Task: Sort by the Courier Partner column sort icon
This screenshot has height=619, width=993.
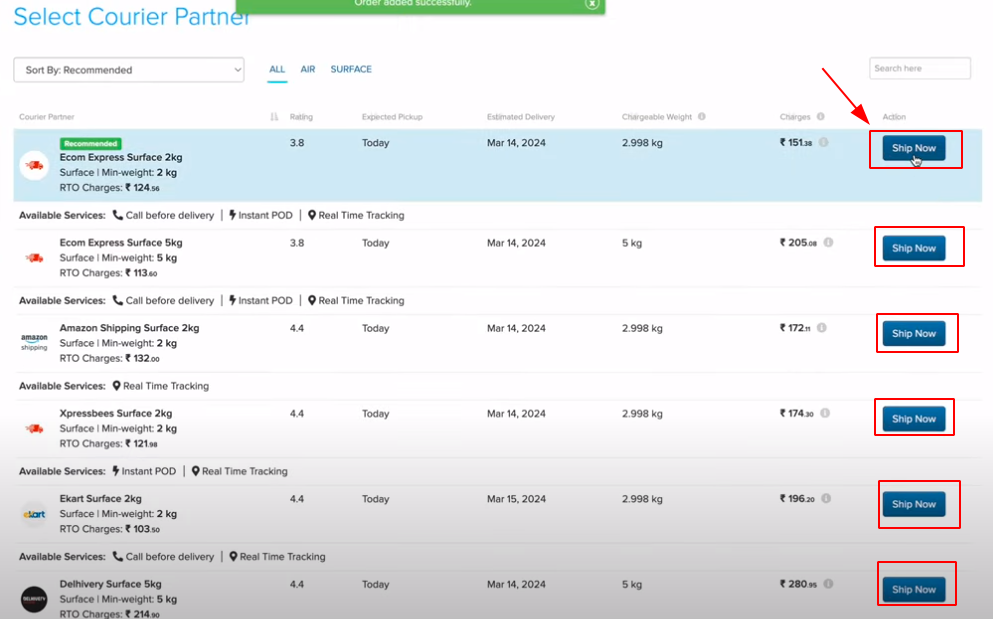Action: (x=274, y=117)
